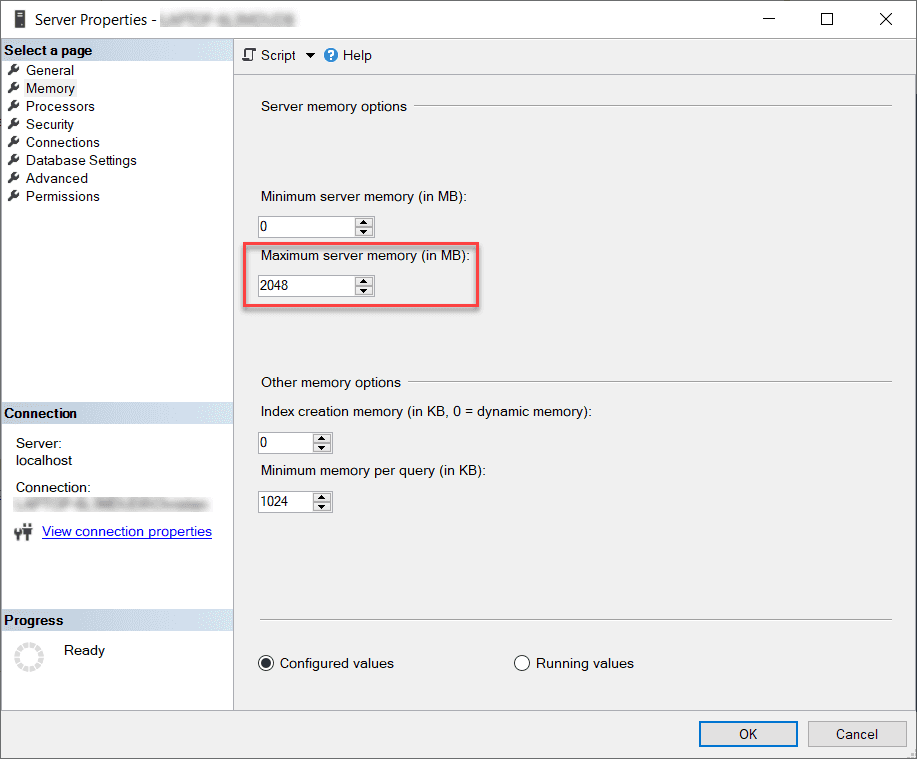The width and height of the screenshot is (917, 759).
Task: Click the wrench icon beside Database Settings
Action: tap(14, 160)
